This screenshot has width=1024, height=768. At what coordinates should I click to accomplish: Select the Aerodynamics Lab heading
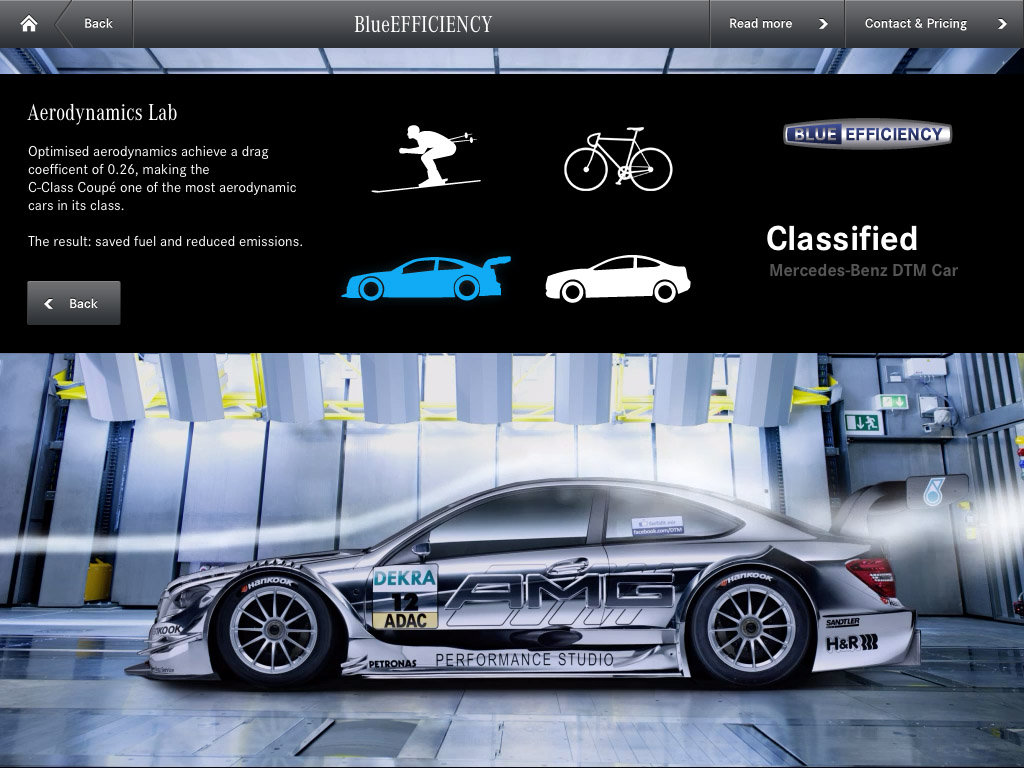click(102, 113)
